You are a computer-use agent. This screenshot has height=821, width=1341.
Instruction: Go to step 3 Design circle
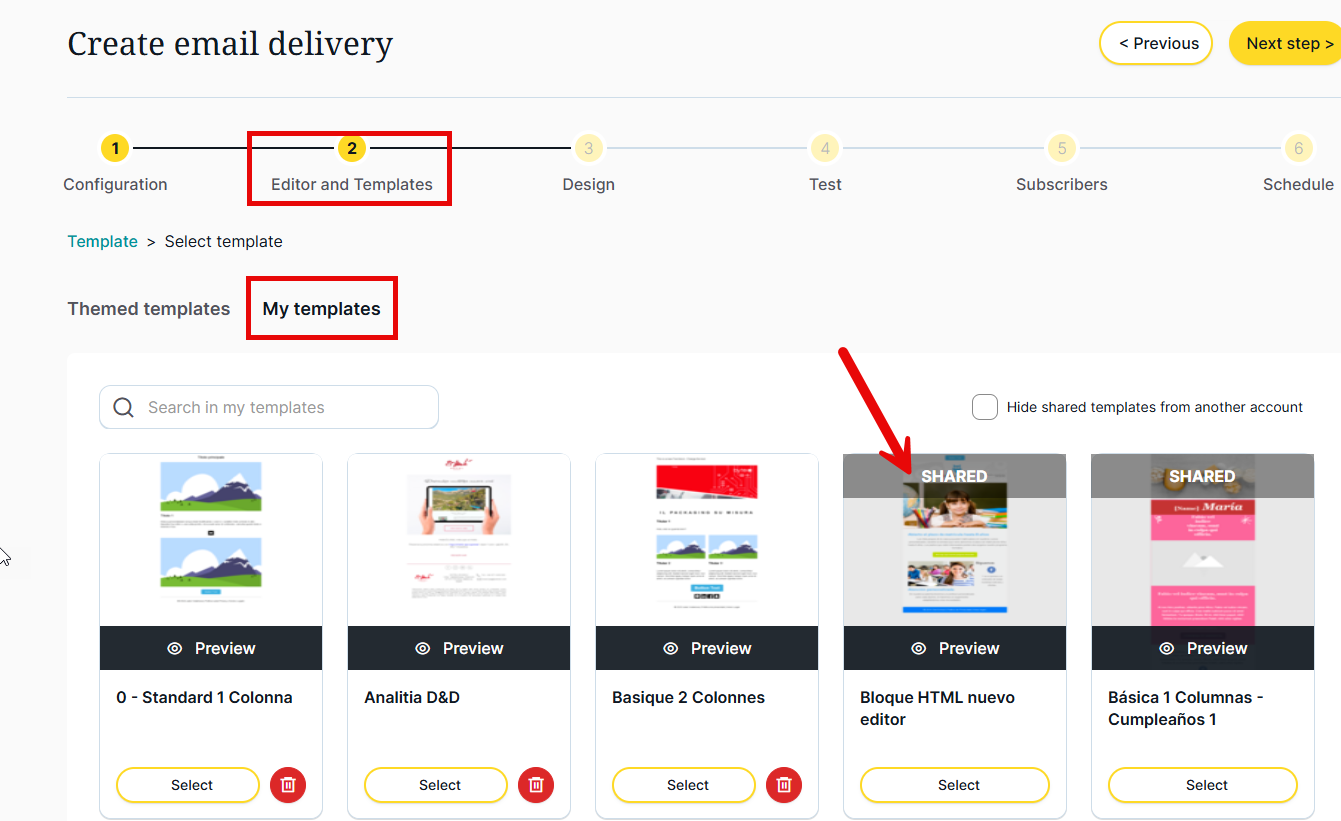coord(588,149)
